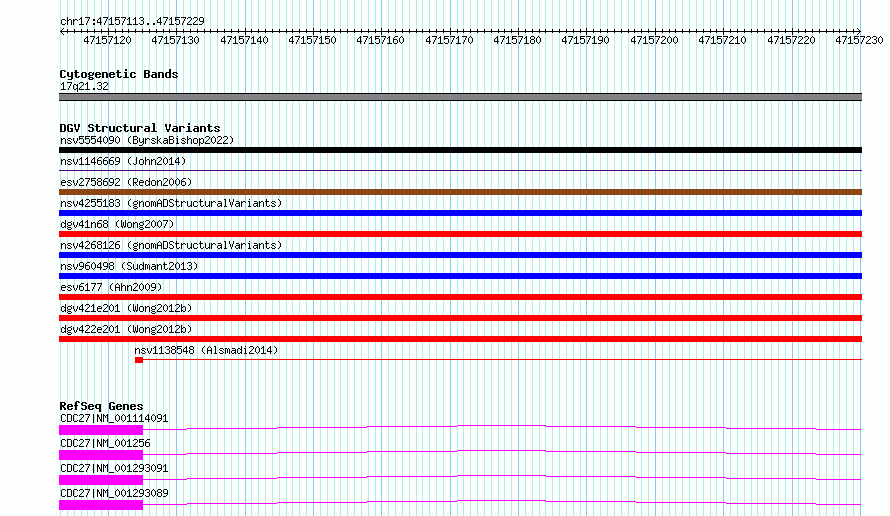Open the Cytogenetic Bands track heading
This screenshot has width=890, height=516.
pyautogui.click(x=119, y=74)
